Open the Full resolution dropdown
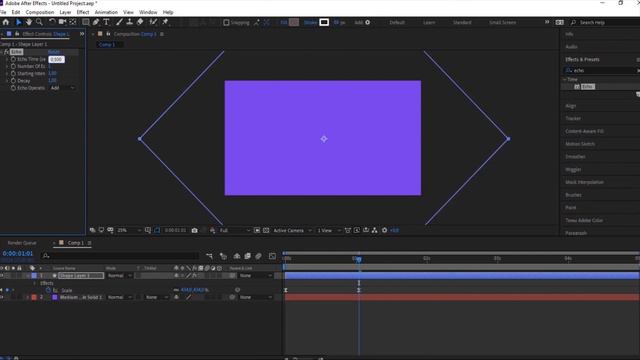This screenshot has width=640, height=360. tap(235, 231)
